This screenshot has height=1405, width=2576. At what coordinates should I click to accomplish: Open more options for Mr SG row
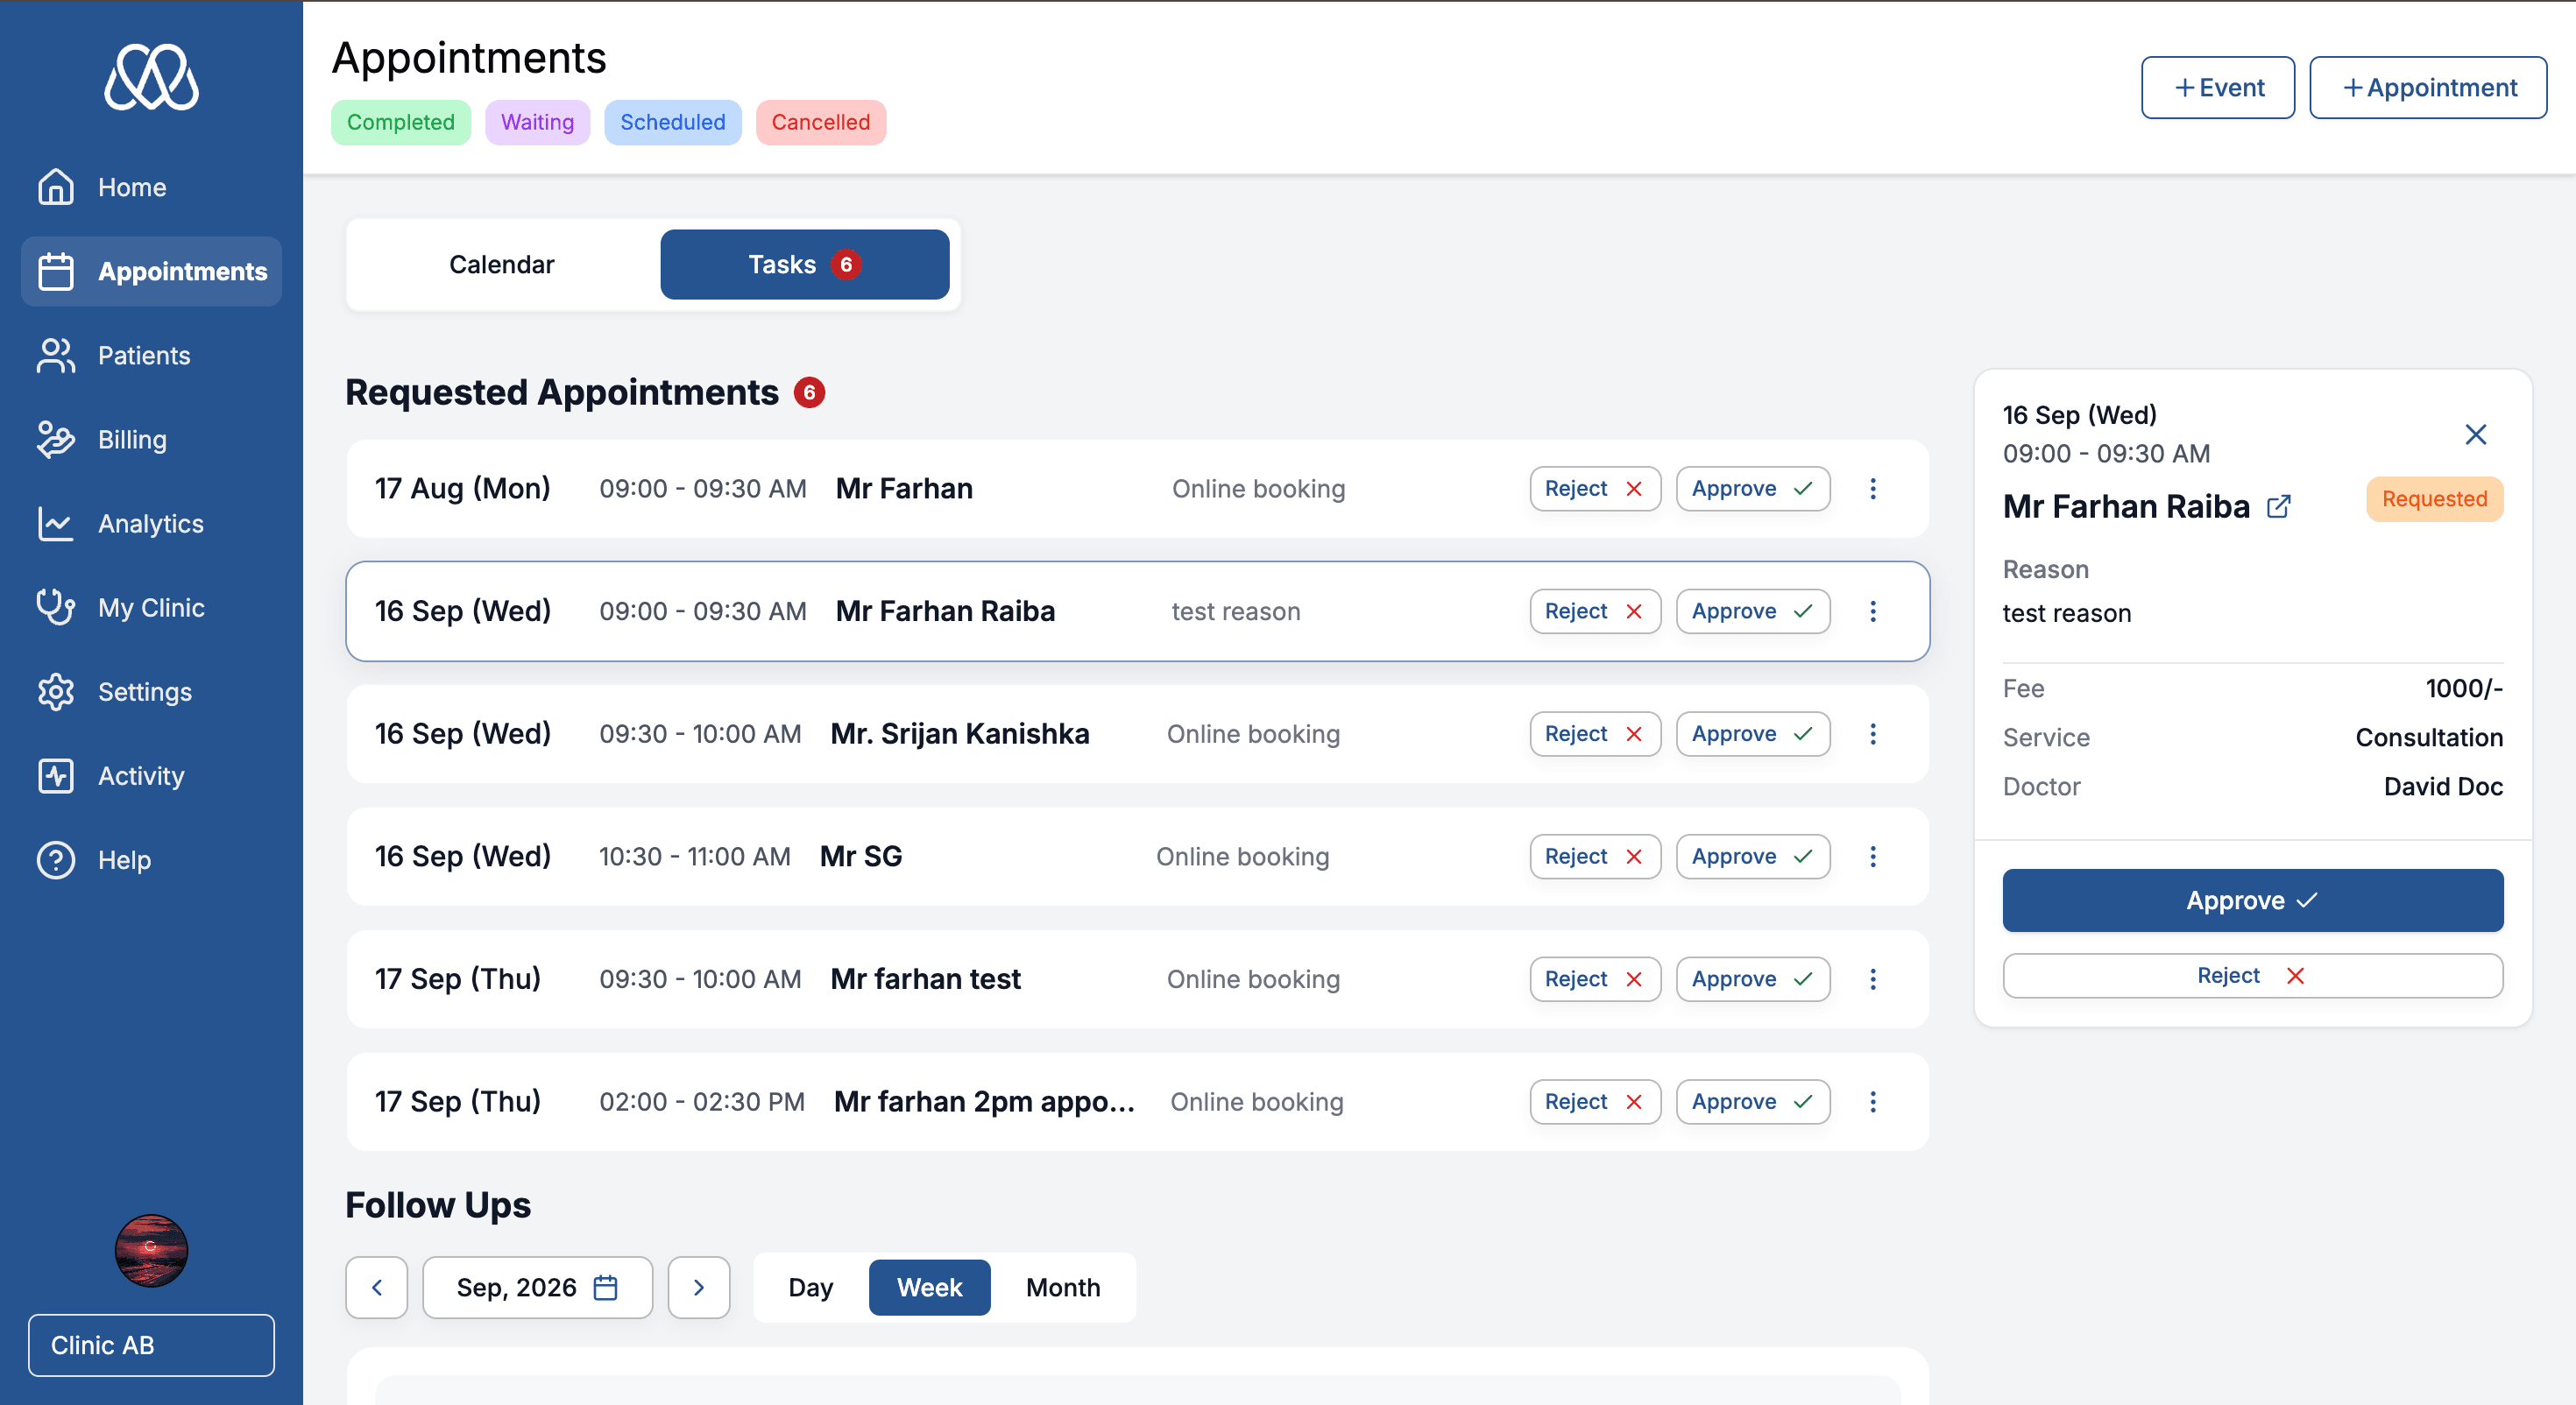(1873, 856)
